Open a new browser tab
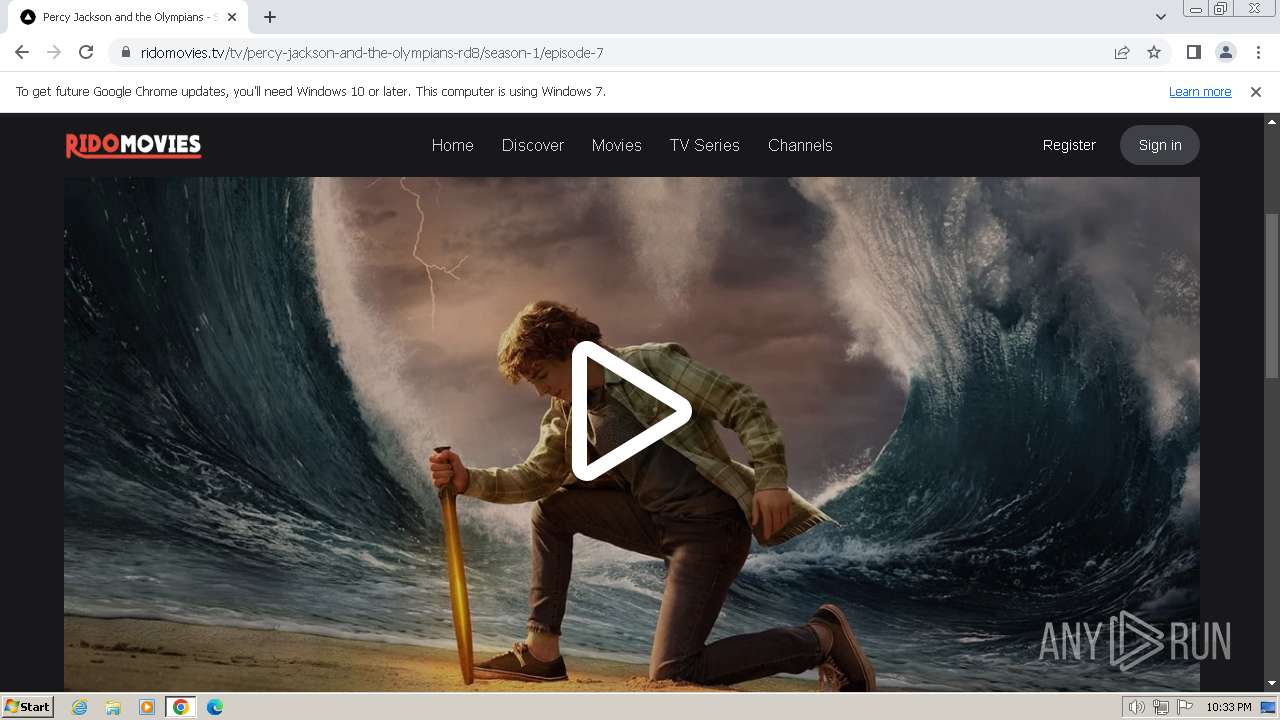The width and height of the screenshot is (1280, 720). tap(270, 17)
